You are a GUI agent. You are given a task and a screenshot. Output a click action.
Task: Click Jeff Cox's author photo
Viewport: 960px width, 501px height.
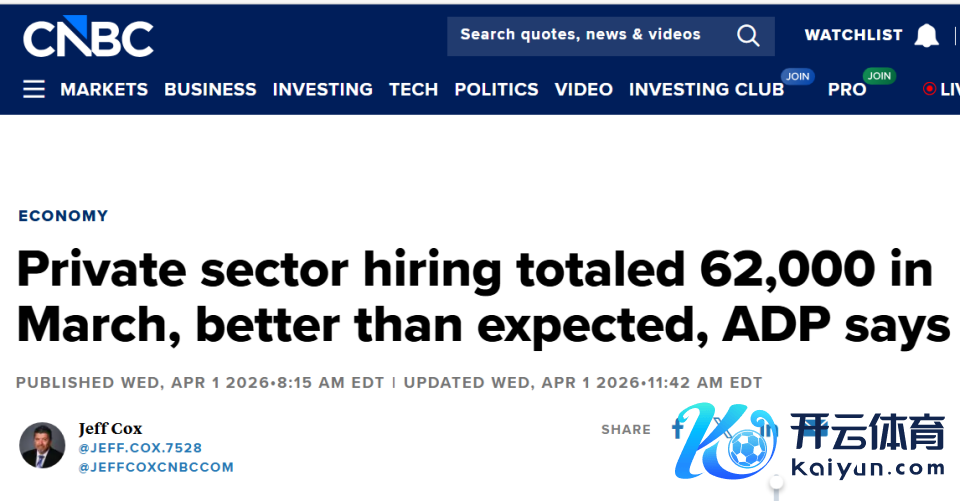click(x=42, y=445)
